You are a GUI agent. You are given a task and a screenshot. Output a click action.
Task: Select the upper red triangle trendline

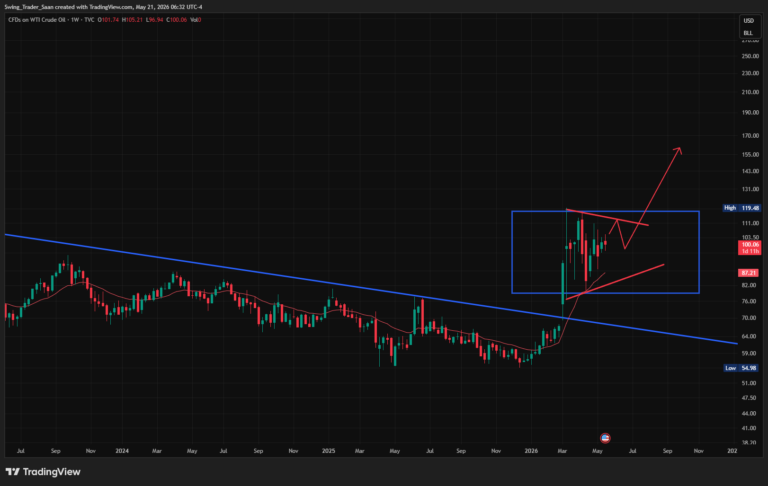607,218
